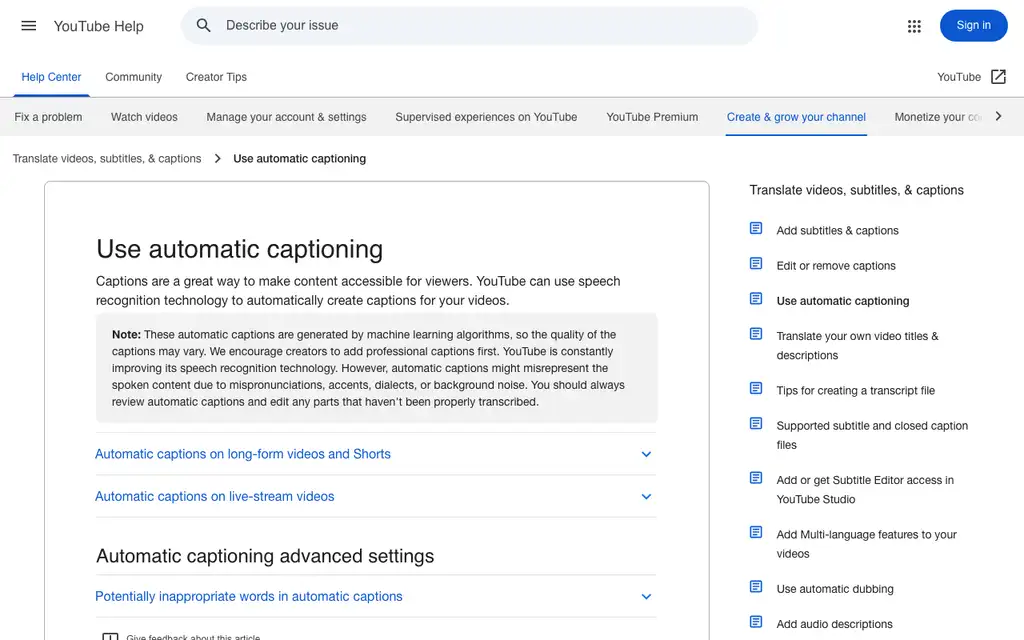Open Add audio descriptions article
This screenshot has height=640, width=1024.
(x=834, y=624)
